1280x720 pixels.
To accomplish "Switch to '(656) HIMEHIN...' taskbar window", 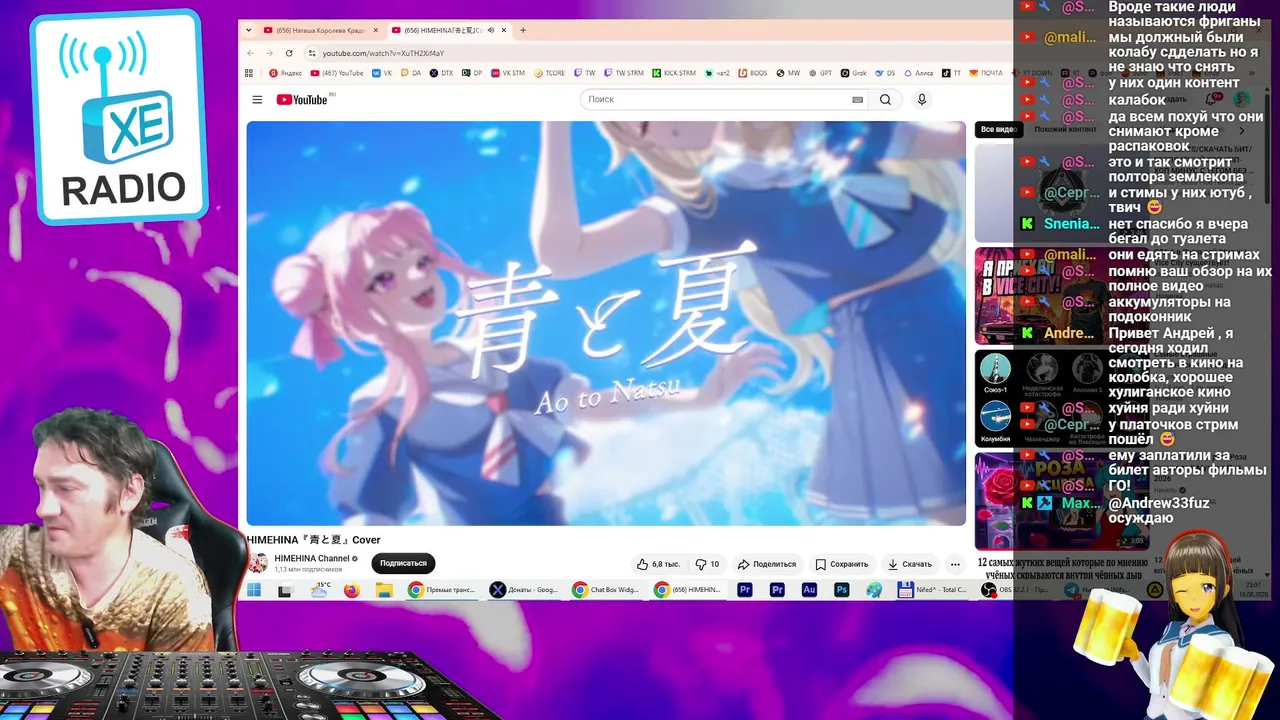I will [x=689, y=590].
